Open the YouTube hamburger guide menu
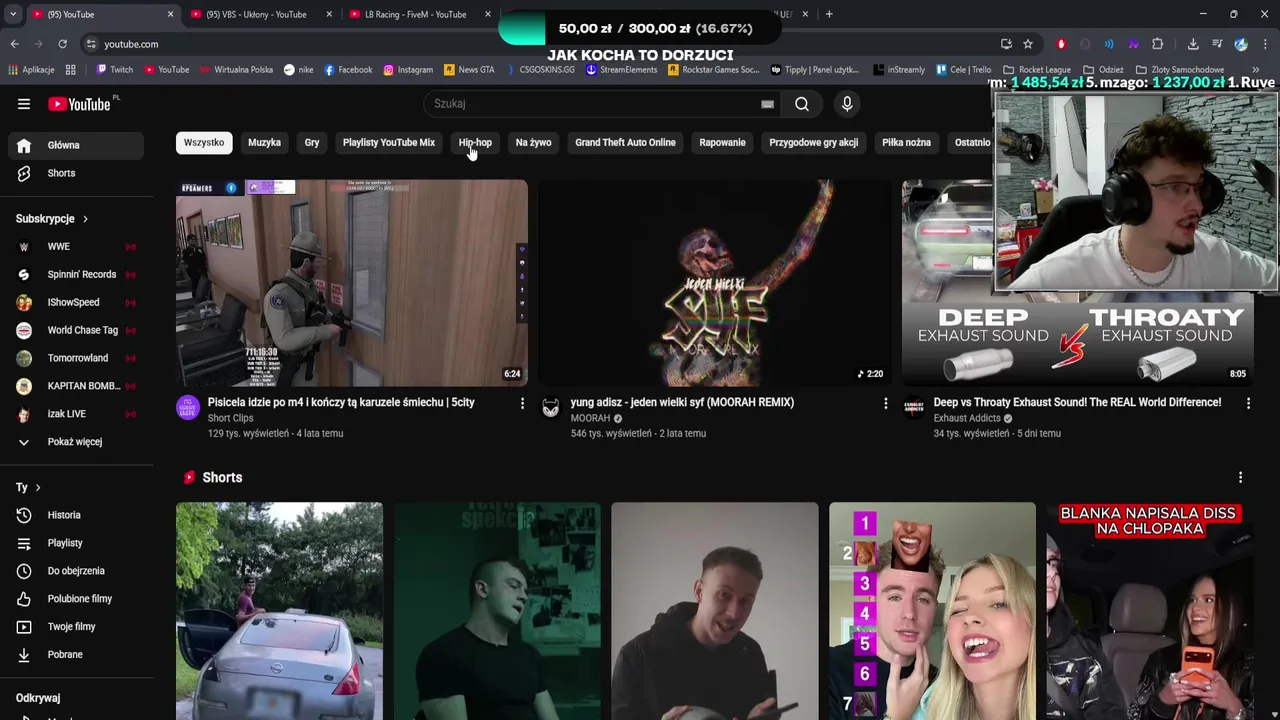 point(24,104)
